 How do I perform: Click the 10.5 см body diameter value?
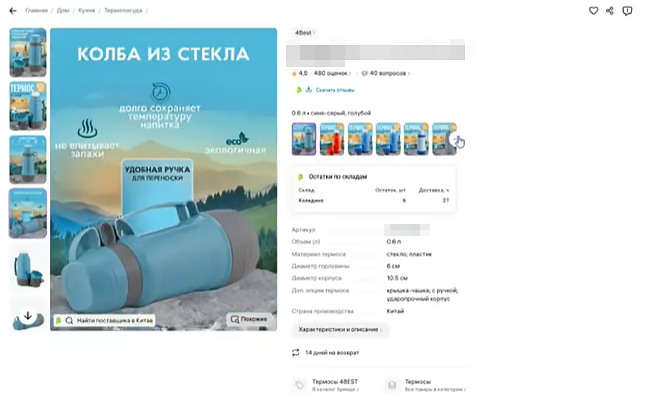[x=397, y=278]
